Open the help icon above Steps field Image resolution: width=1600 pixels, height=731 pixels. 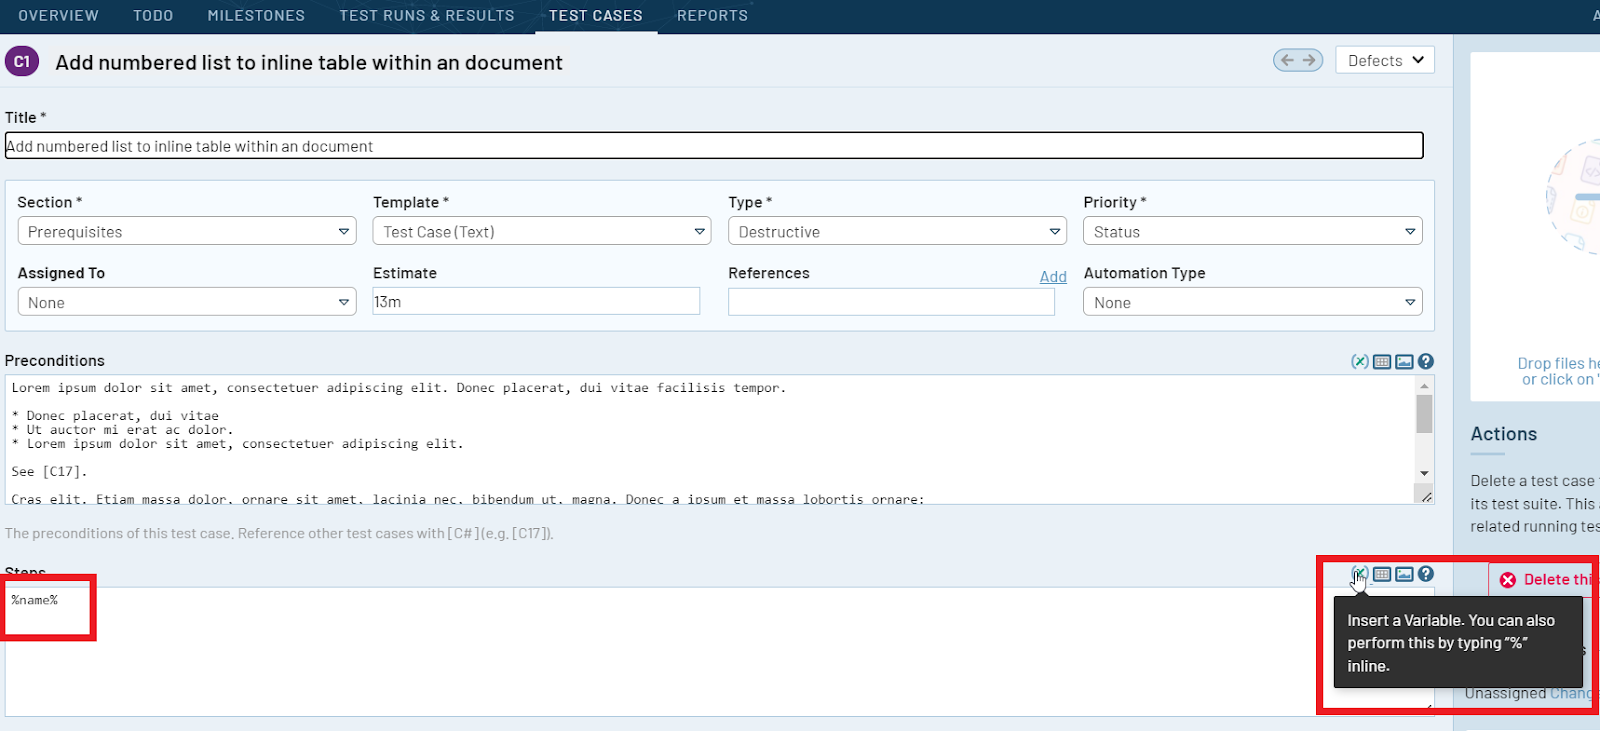coord(1426,574)
